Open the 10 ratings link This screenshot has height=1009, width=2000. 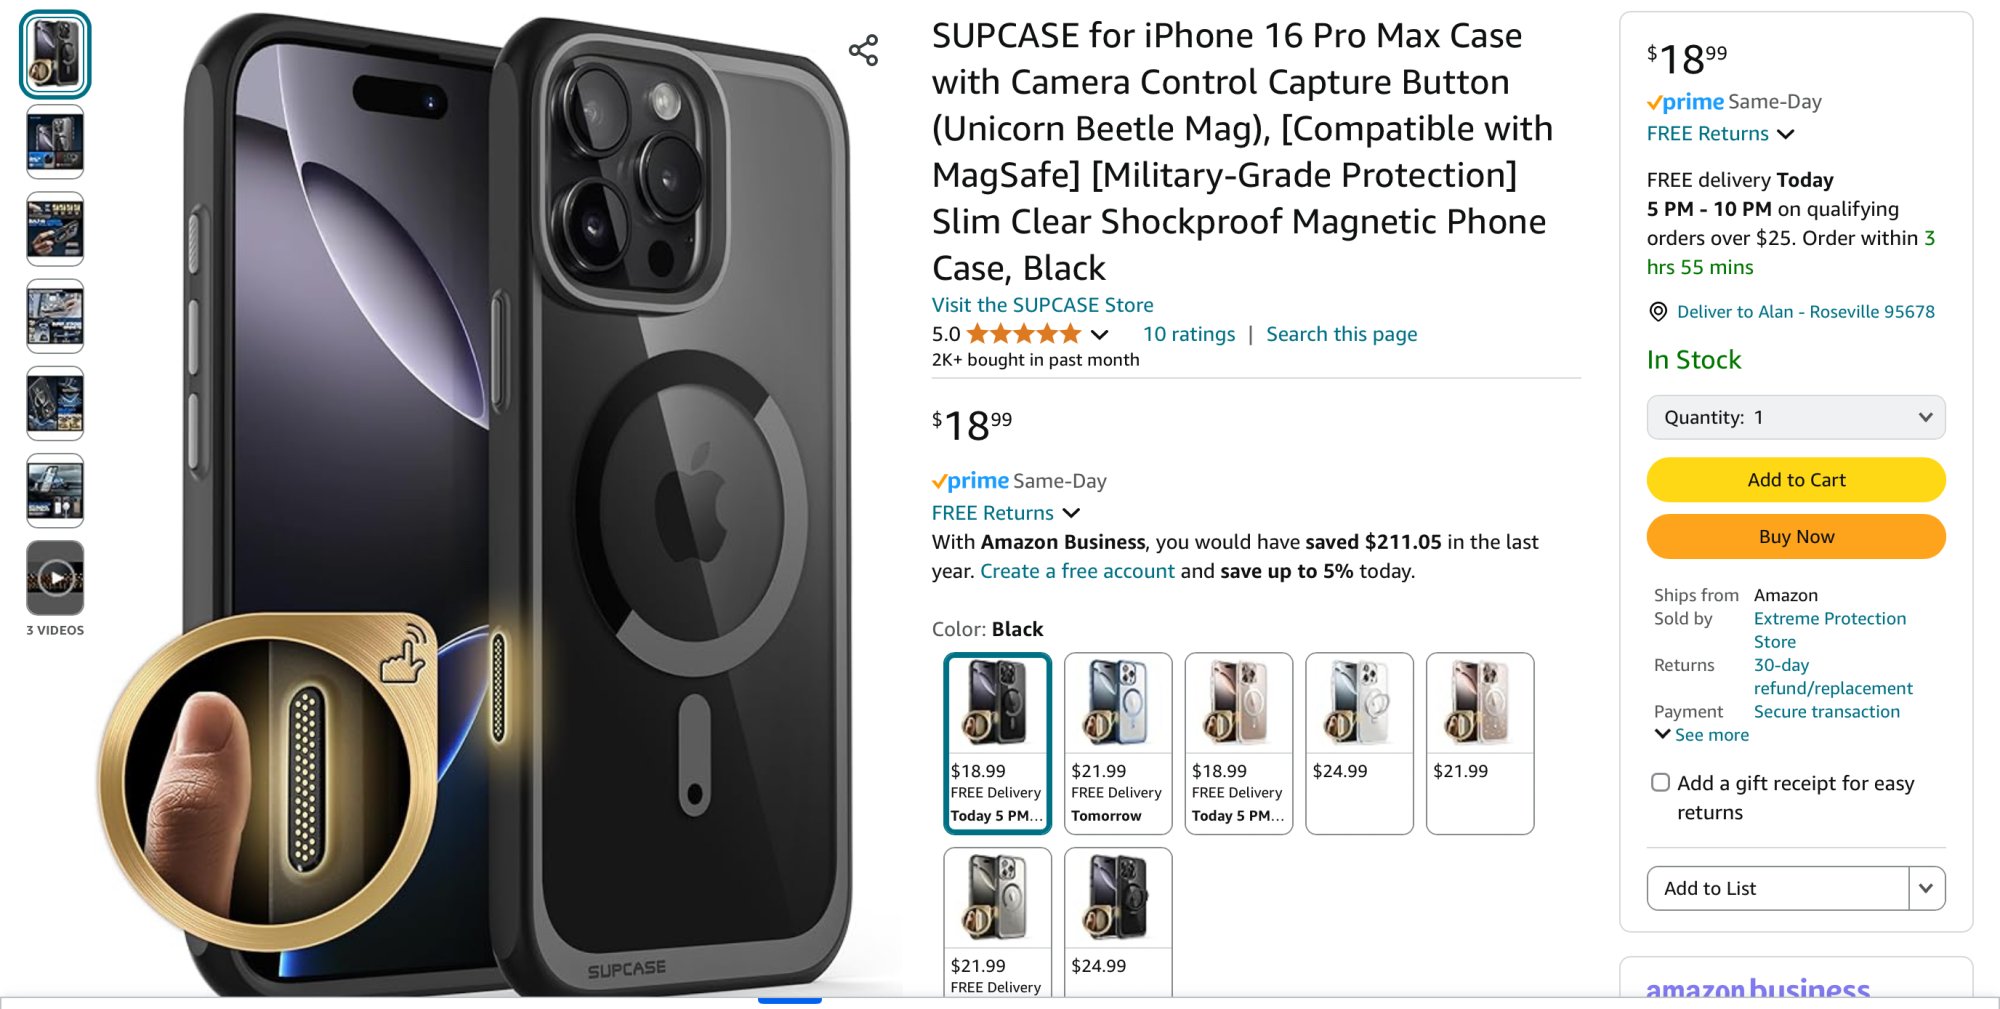point(1189,334)
